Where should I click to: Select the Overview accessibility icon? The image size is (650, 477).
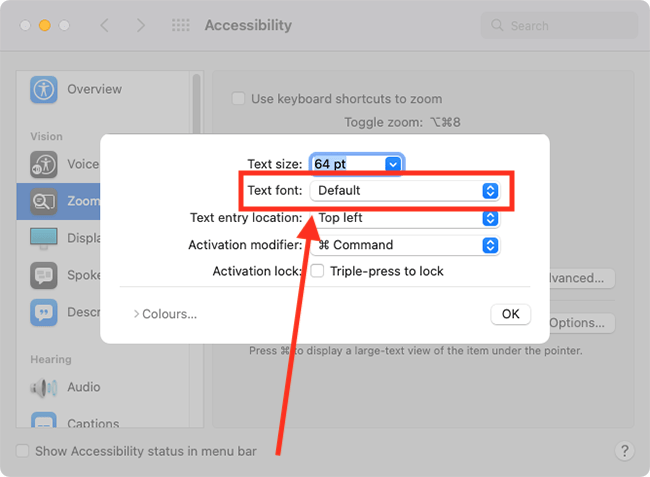[44, 89]
